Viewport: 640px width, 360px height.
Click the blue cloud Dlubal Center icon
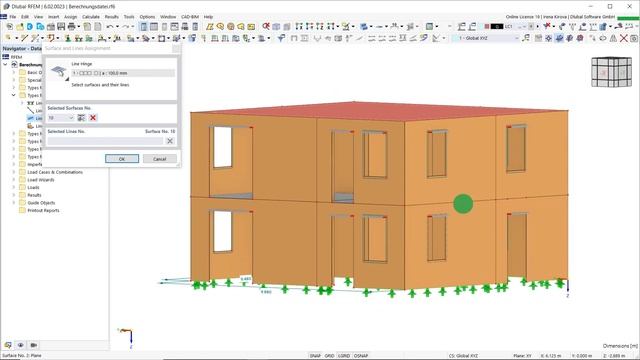point(30,27)
